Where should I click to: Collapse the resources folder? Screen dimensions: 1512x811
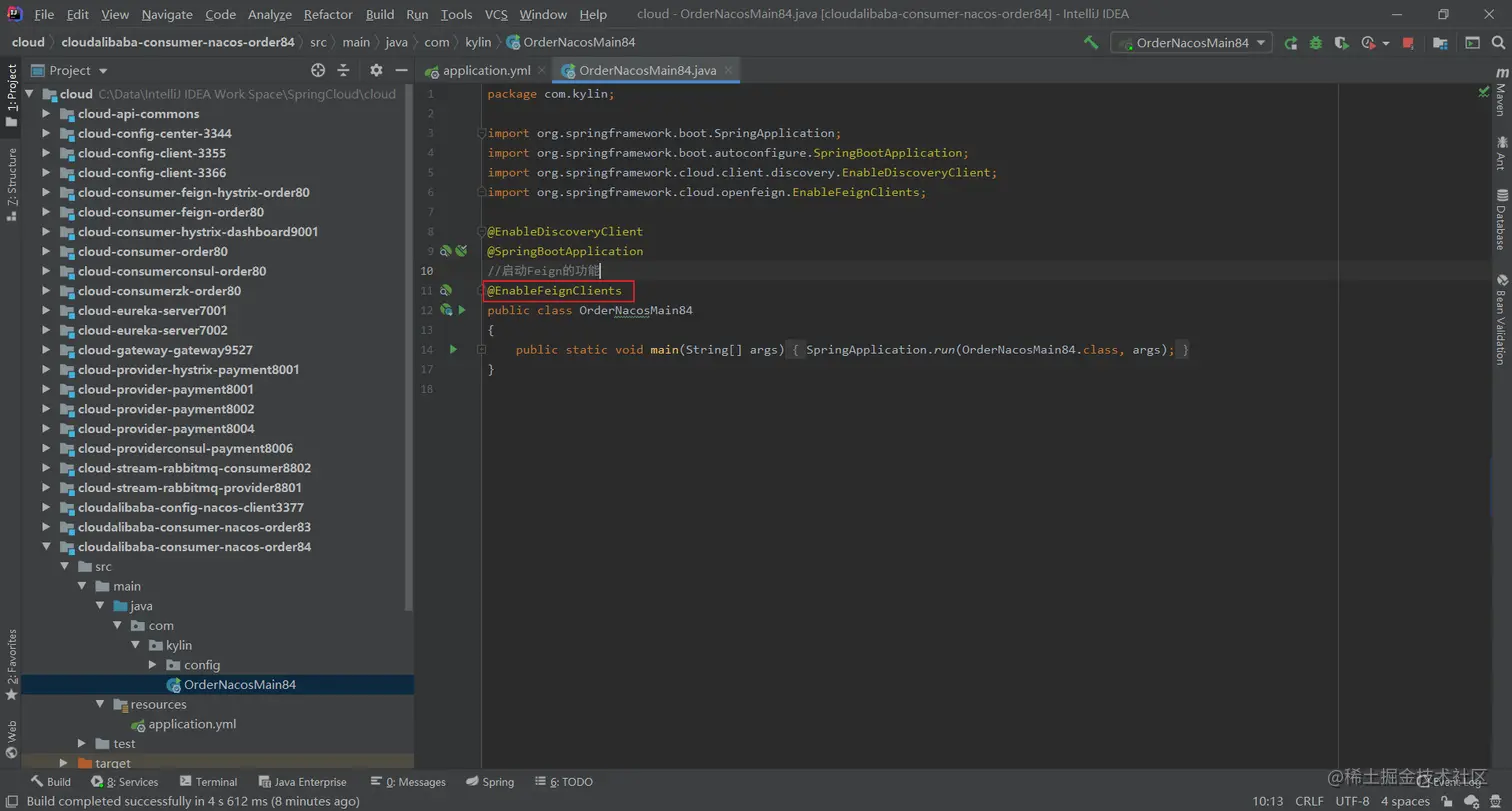(100, 704)
